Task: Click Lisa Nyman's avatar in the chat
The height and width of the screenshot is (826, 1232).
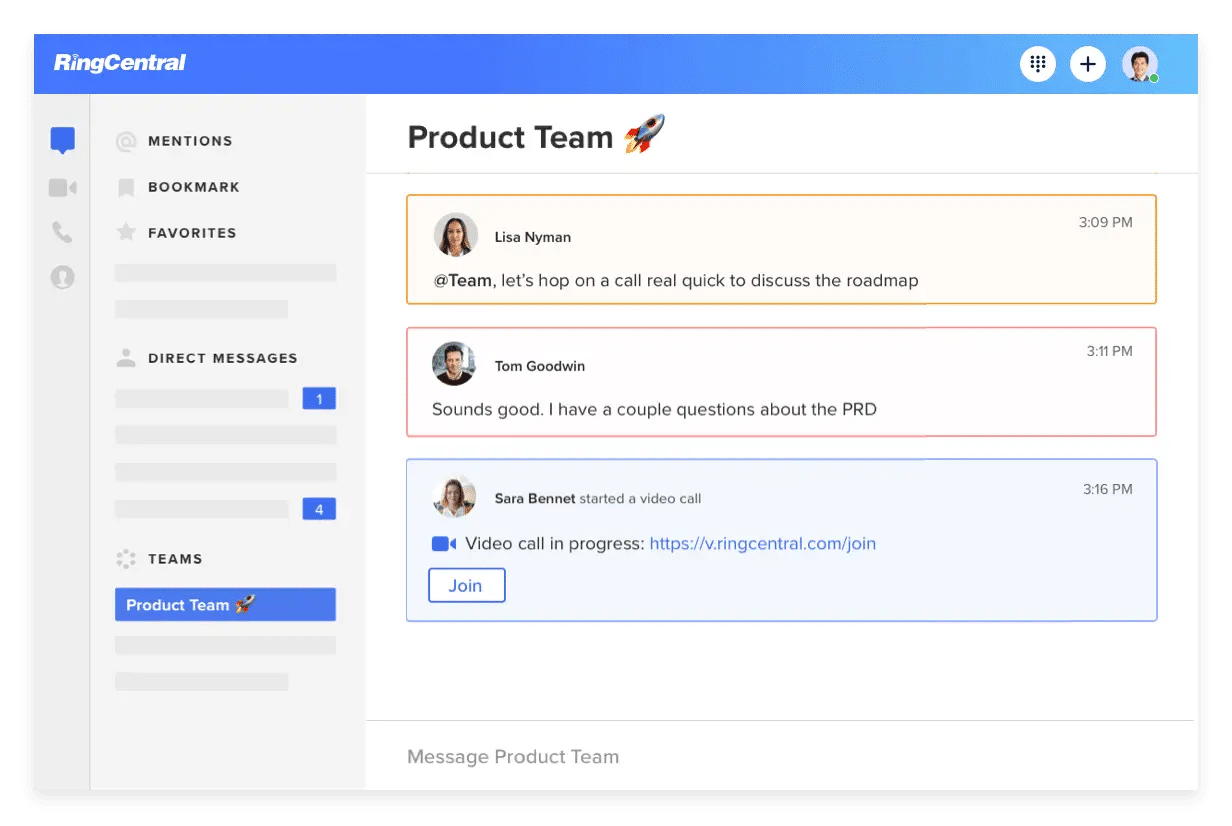Action: click(455, 235)
